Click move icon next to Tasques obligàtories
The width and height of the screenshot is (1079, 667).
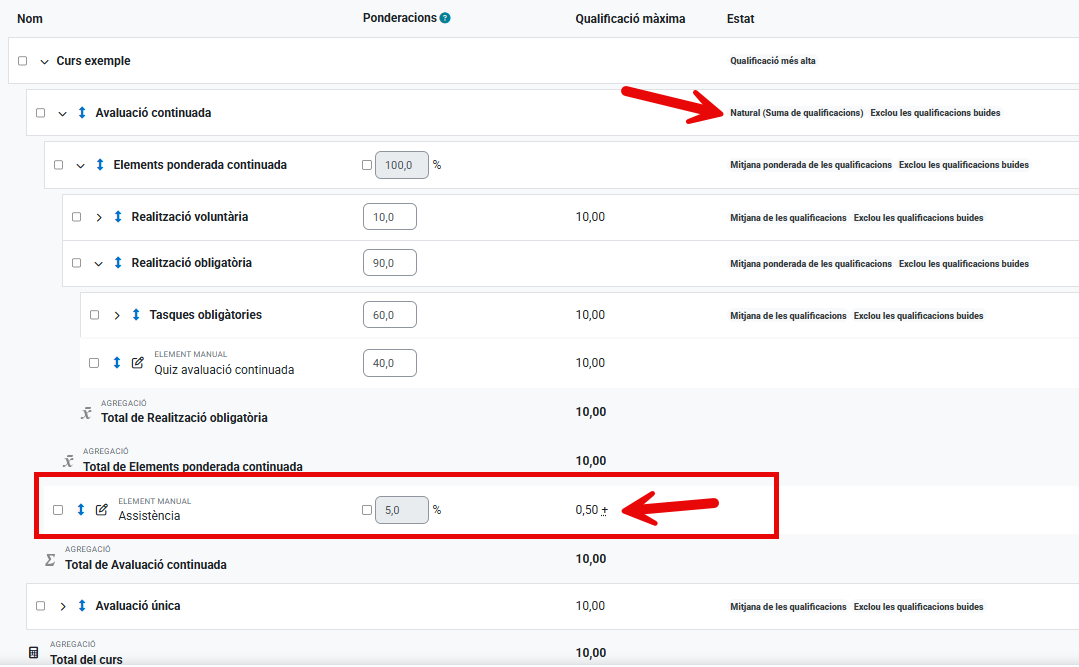pos(136,315)
